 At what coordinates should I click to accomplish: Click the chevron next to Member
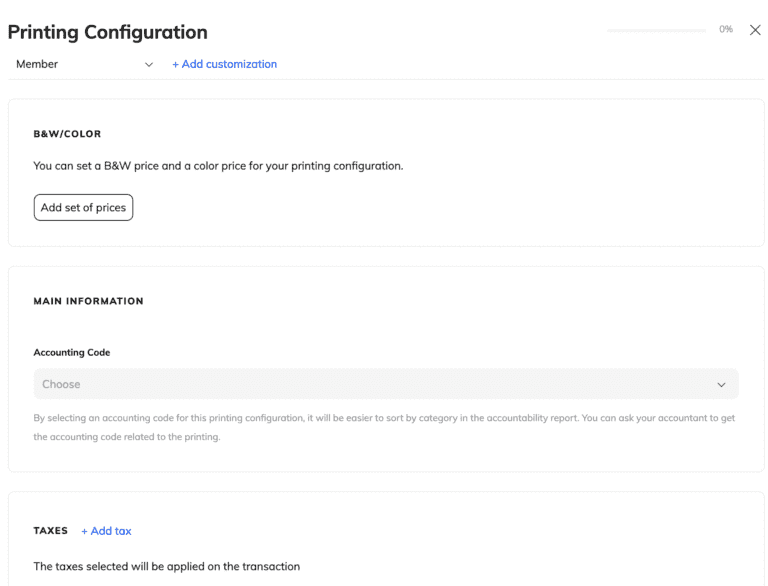click(x=149, y=65)
